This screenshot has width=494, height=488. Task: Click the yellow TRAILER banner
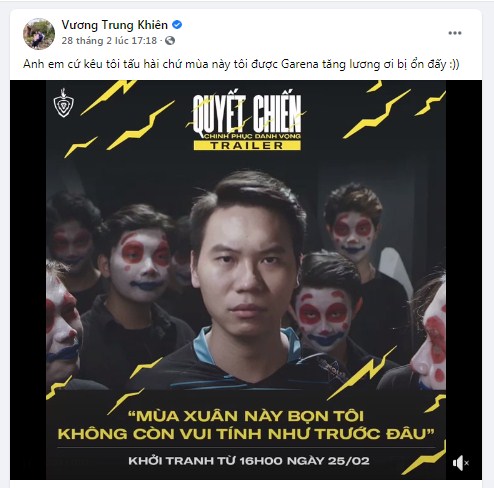pyautogui.click(x=247, y=145)
